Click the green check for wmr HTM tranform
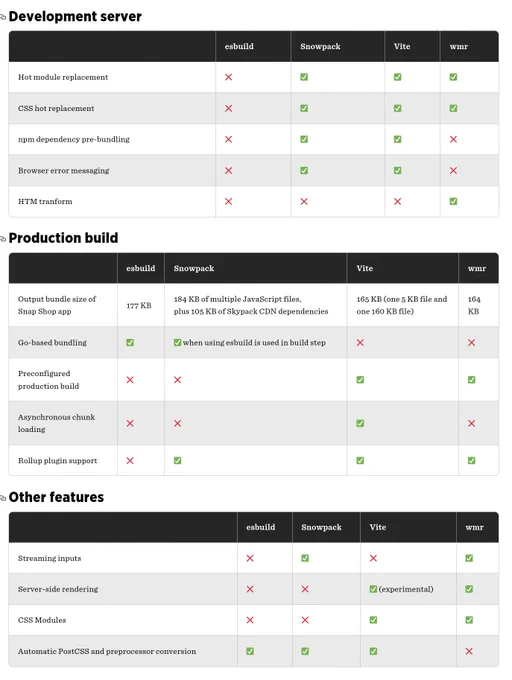Viewport: 512px width, 680px height. click(x=453, y=202)
